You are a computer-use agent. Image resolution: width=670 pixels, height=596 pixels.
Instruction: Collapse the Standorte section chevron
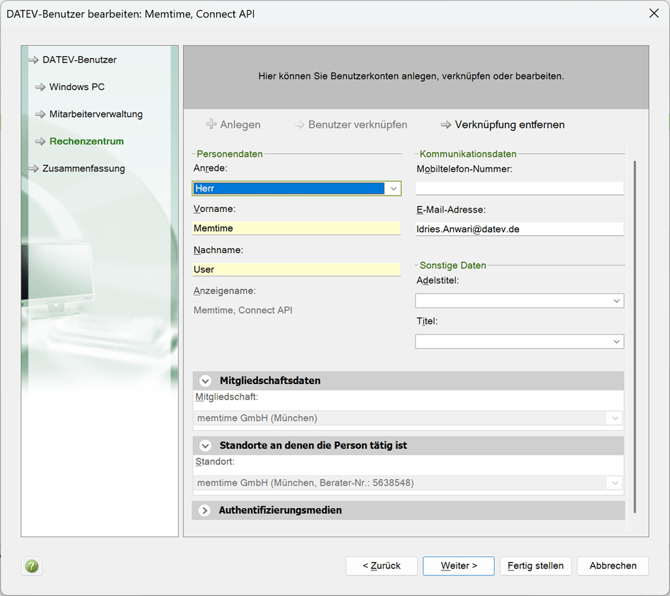pos(206,445)
